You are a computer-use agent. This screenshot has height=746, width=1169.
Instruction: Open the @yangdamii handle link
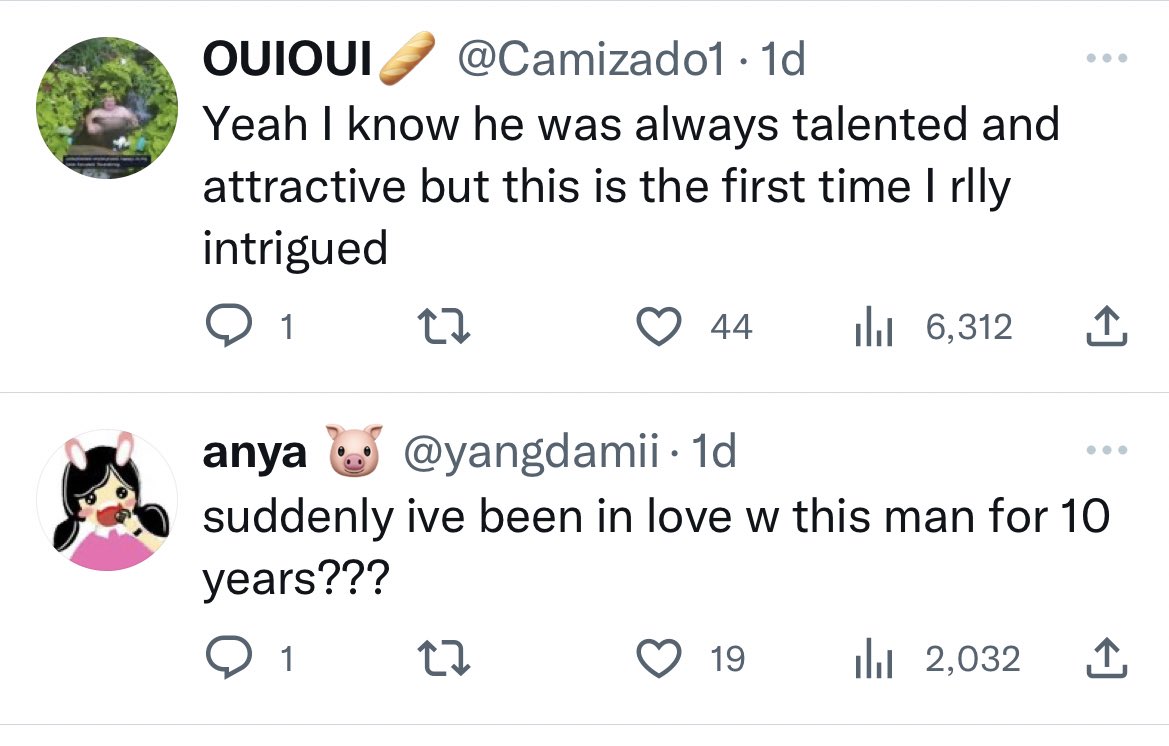point(531,451)
